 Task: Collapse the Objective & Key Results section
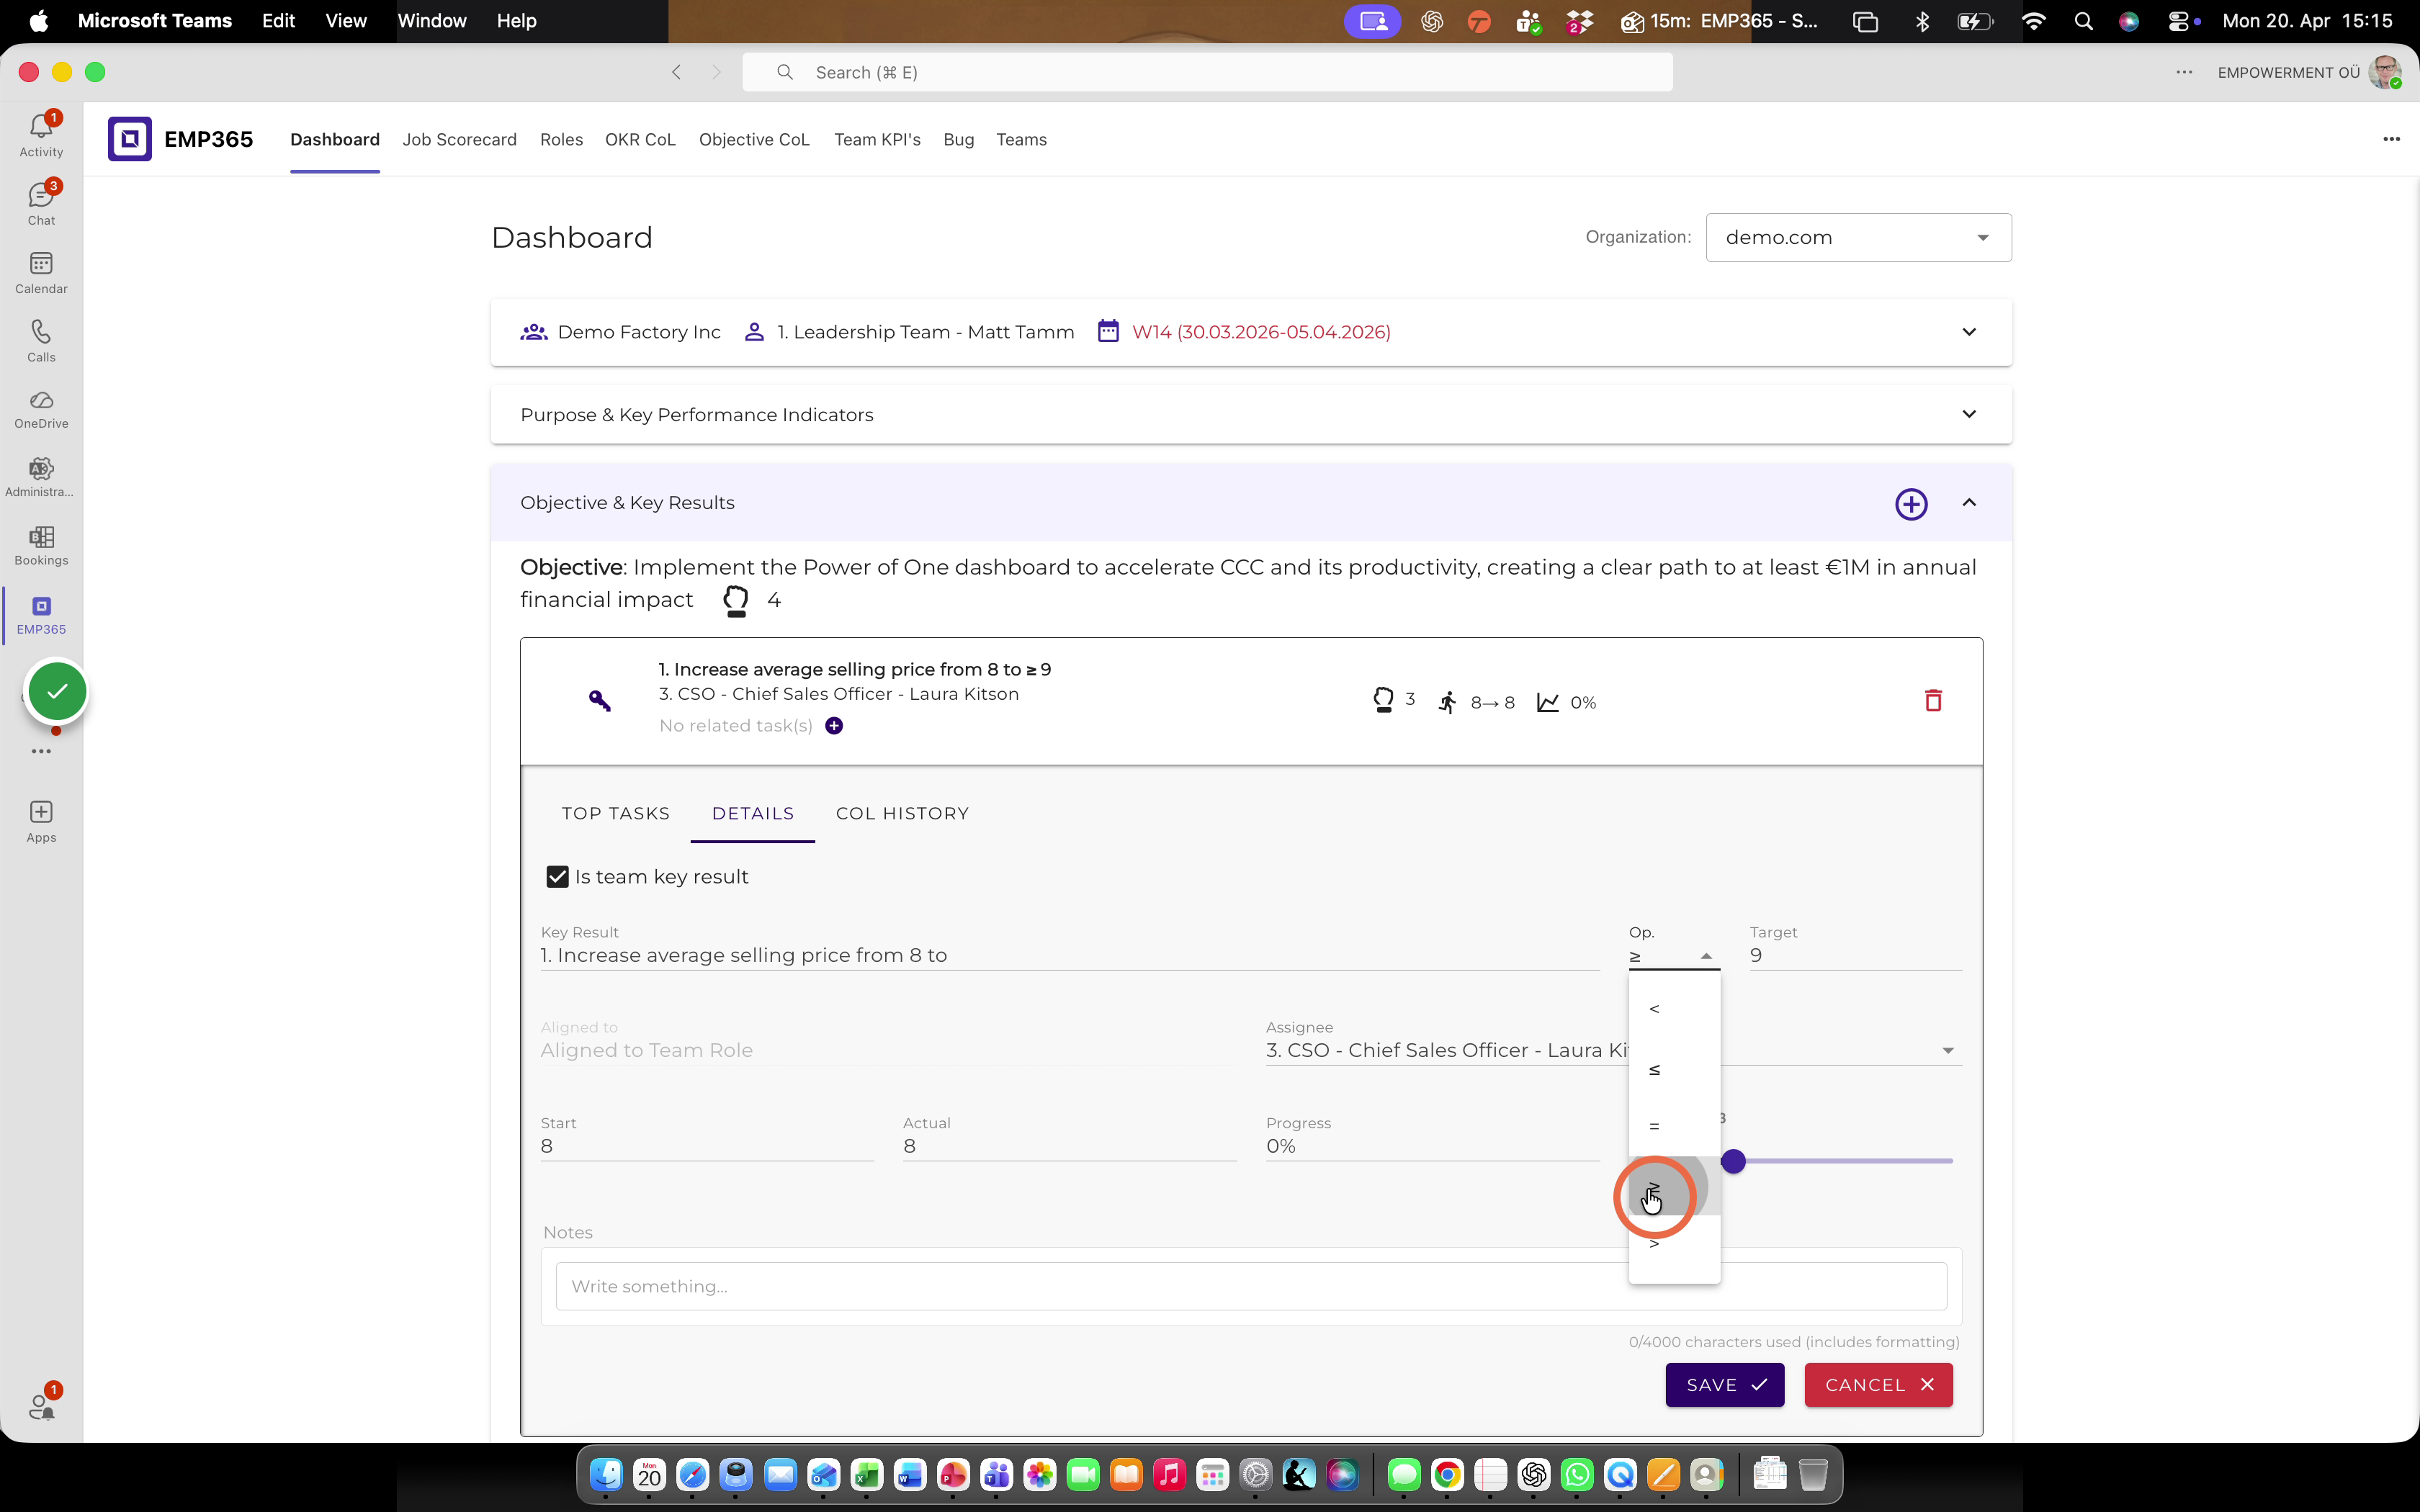[1968, 503]
